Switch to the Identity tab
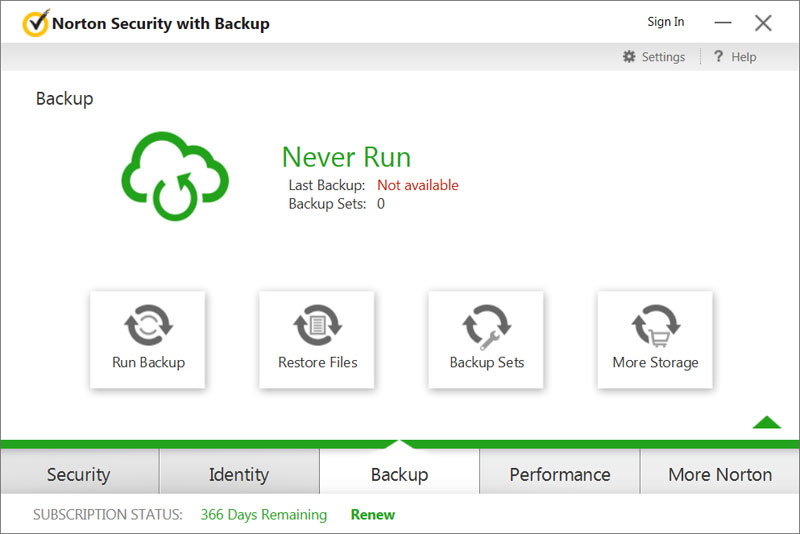Screen dimensions: 800x534 tap(239, 472)
